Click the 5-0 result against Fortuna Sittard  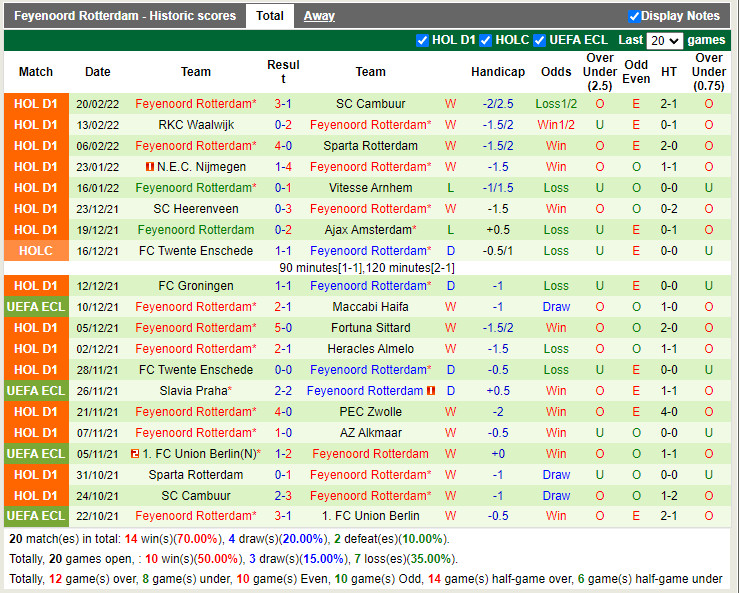click(x=283, y=328)
